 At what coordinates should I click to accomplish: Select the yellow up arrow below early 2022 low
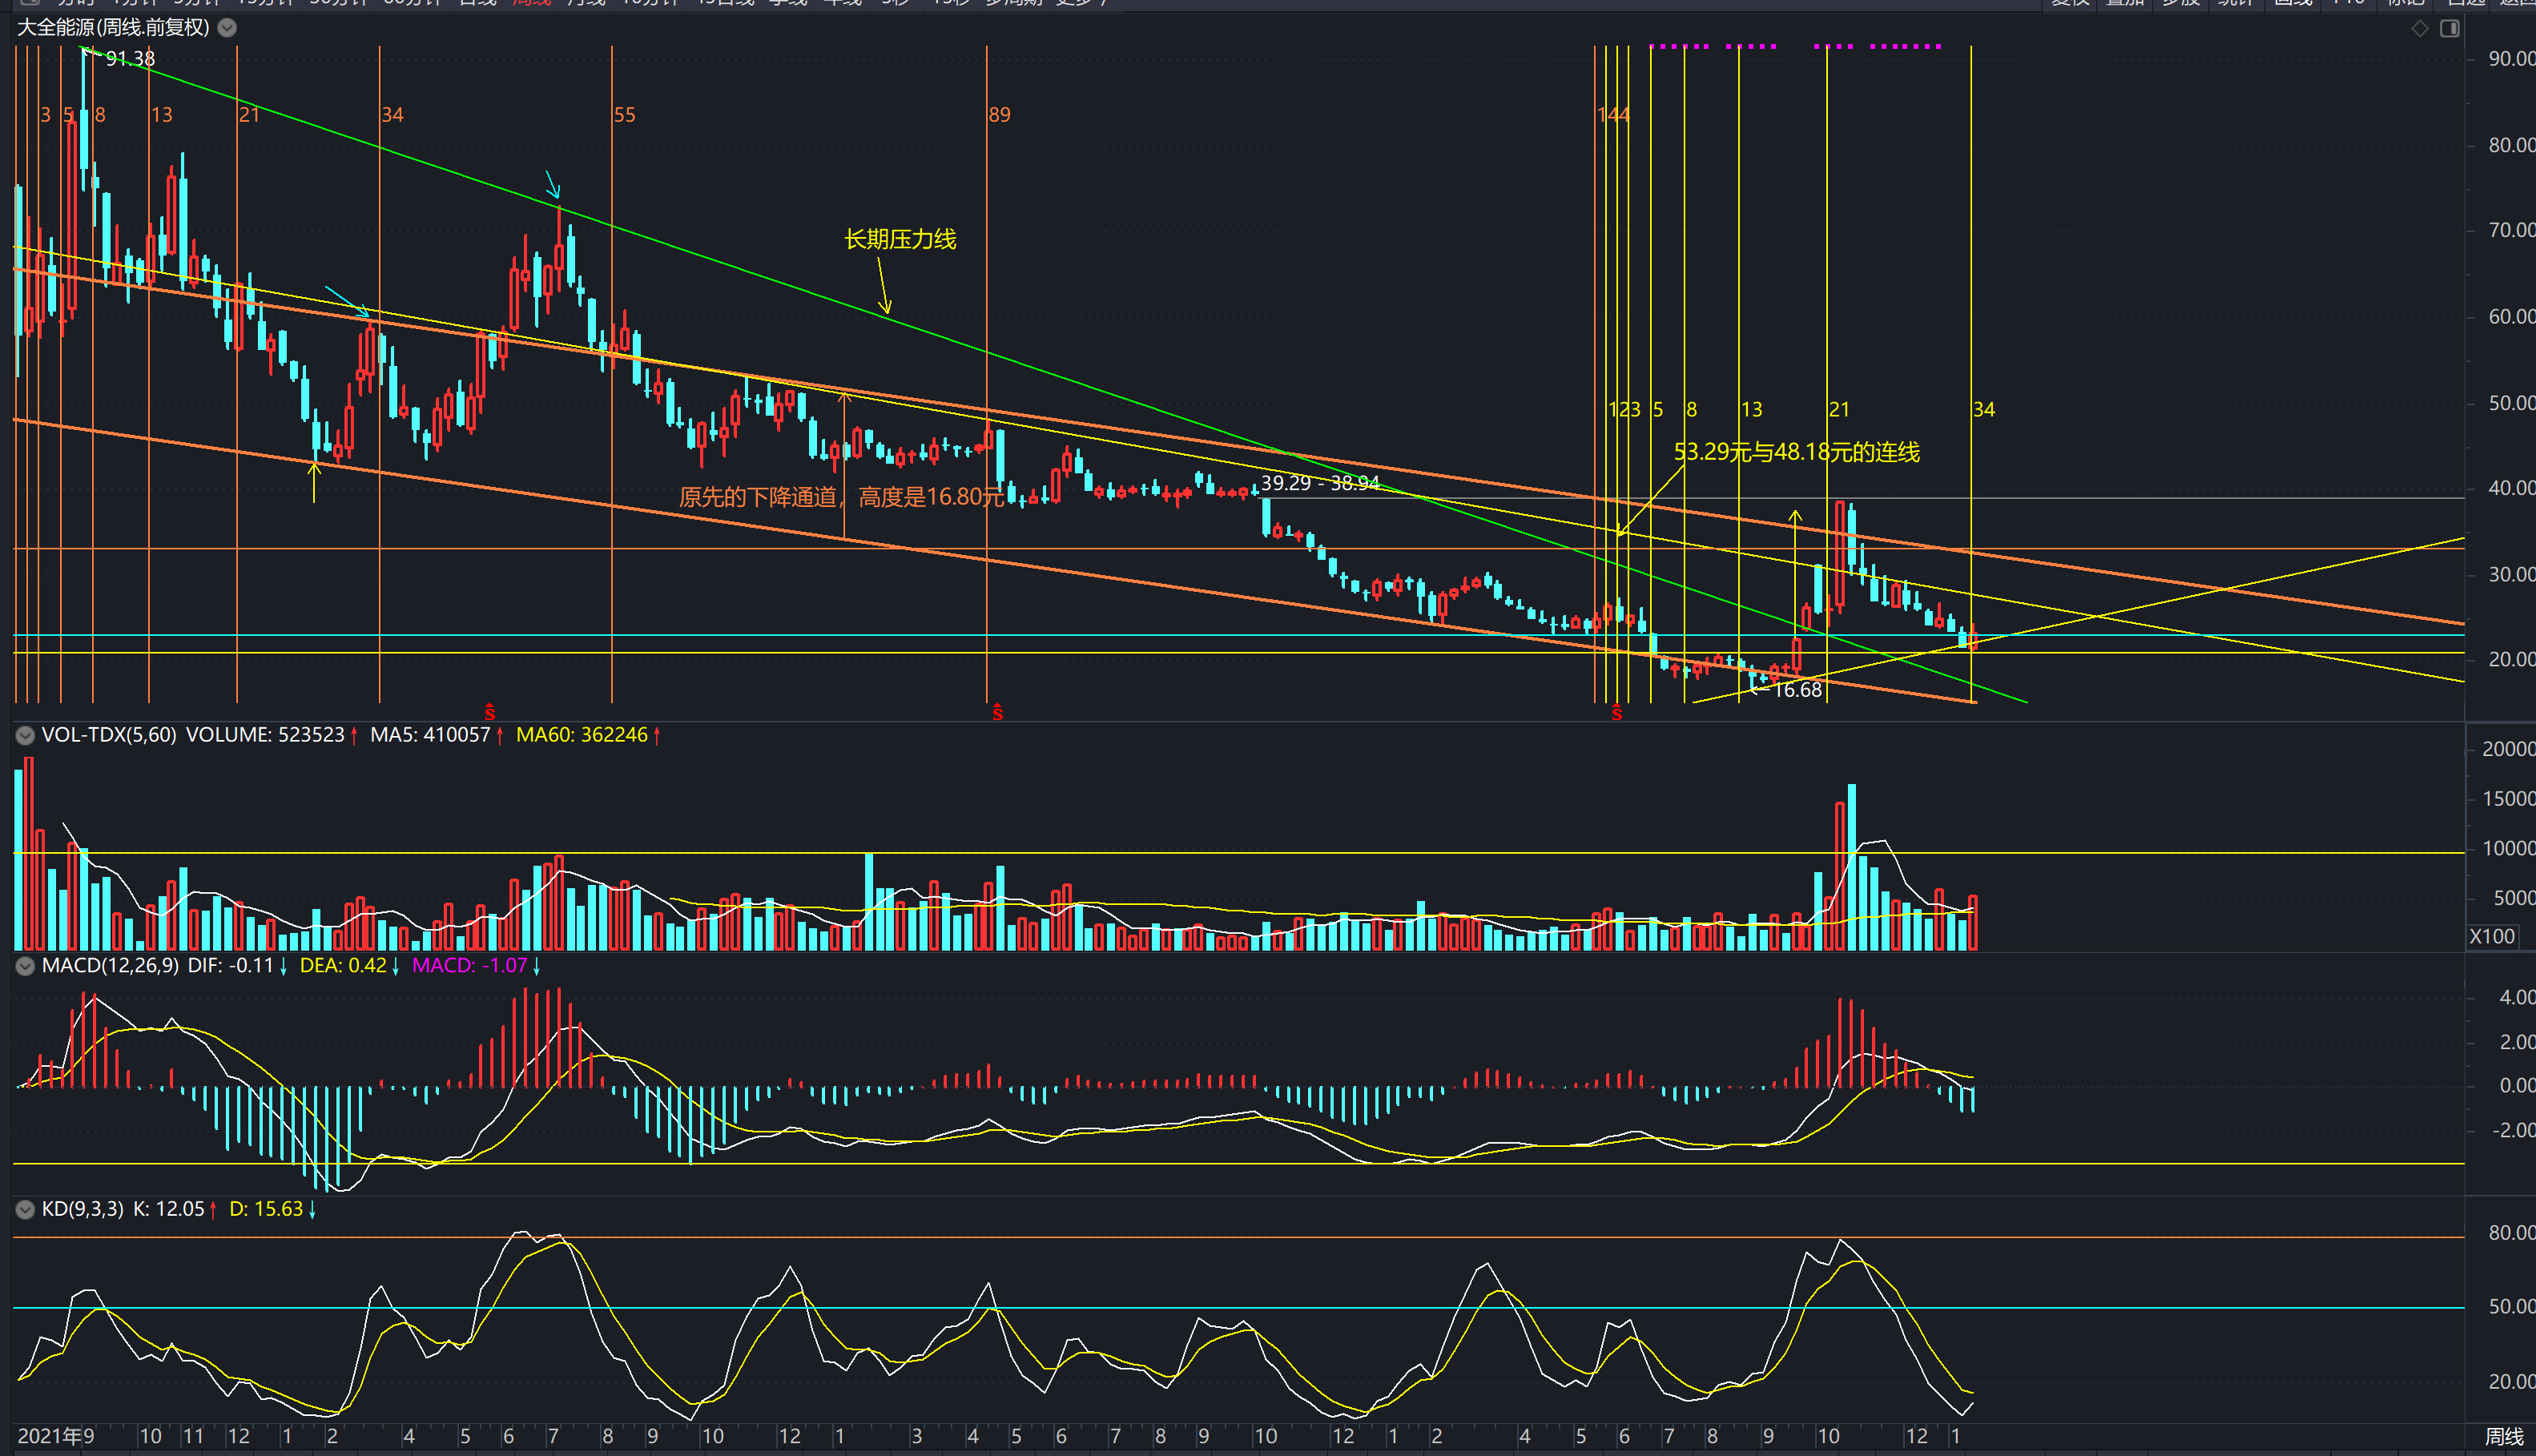pos(314,482)
